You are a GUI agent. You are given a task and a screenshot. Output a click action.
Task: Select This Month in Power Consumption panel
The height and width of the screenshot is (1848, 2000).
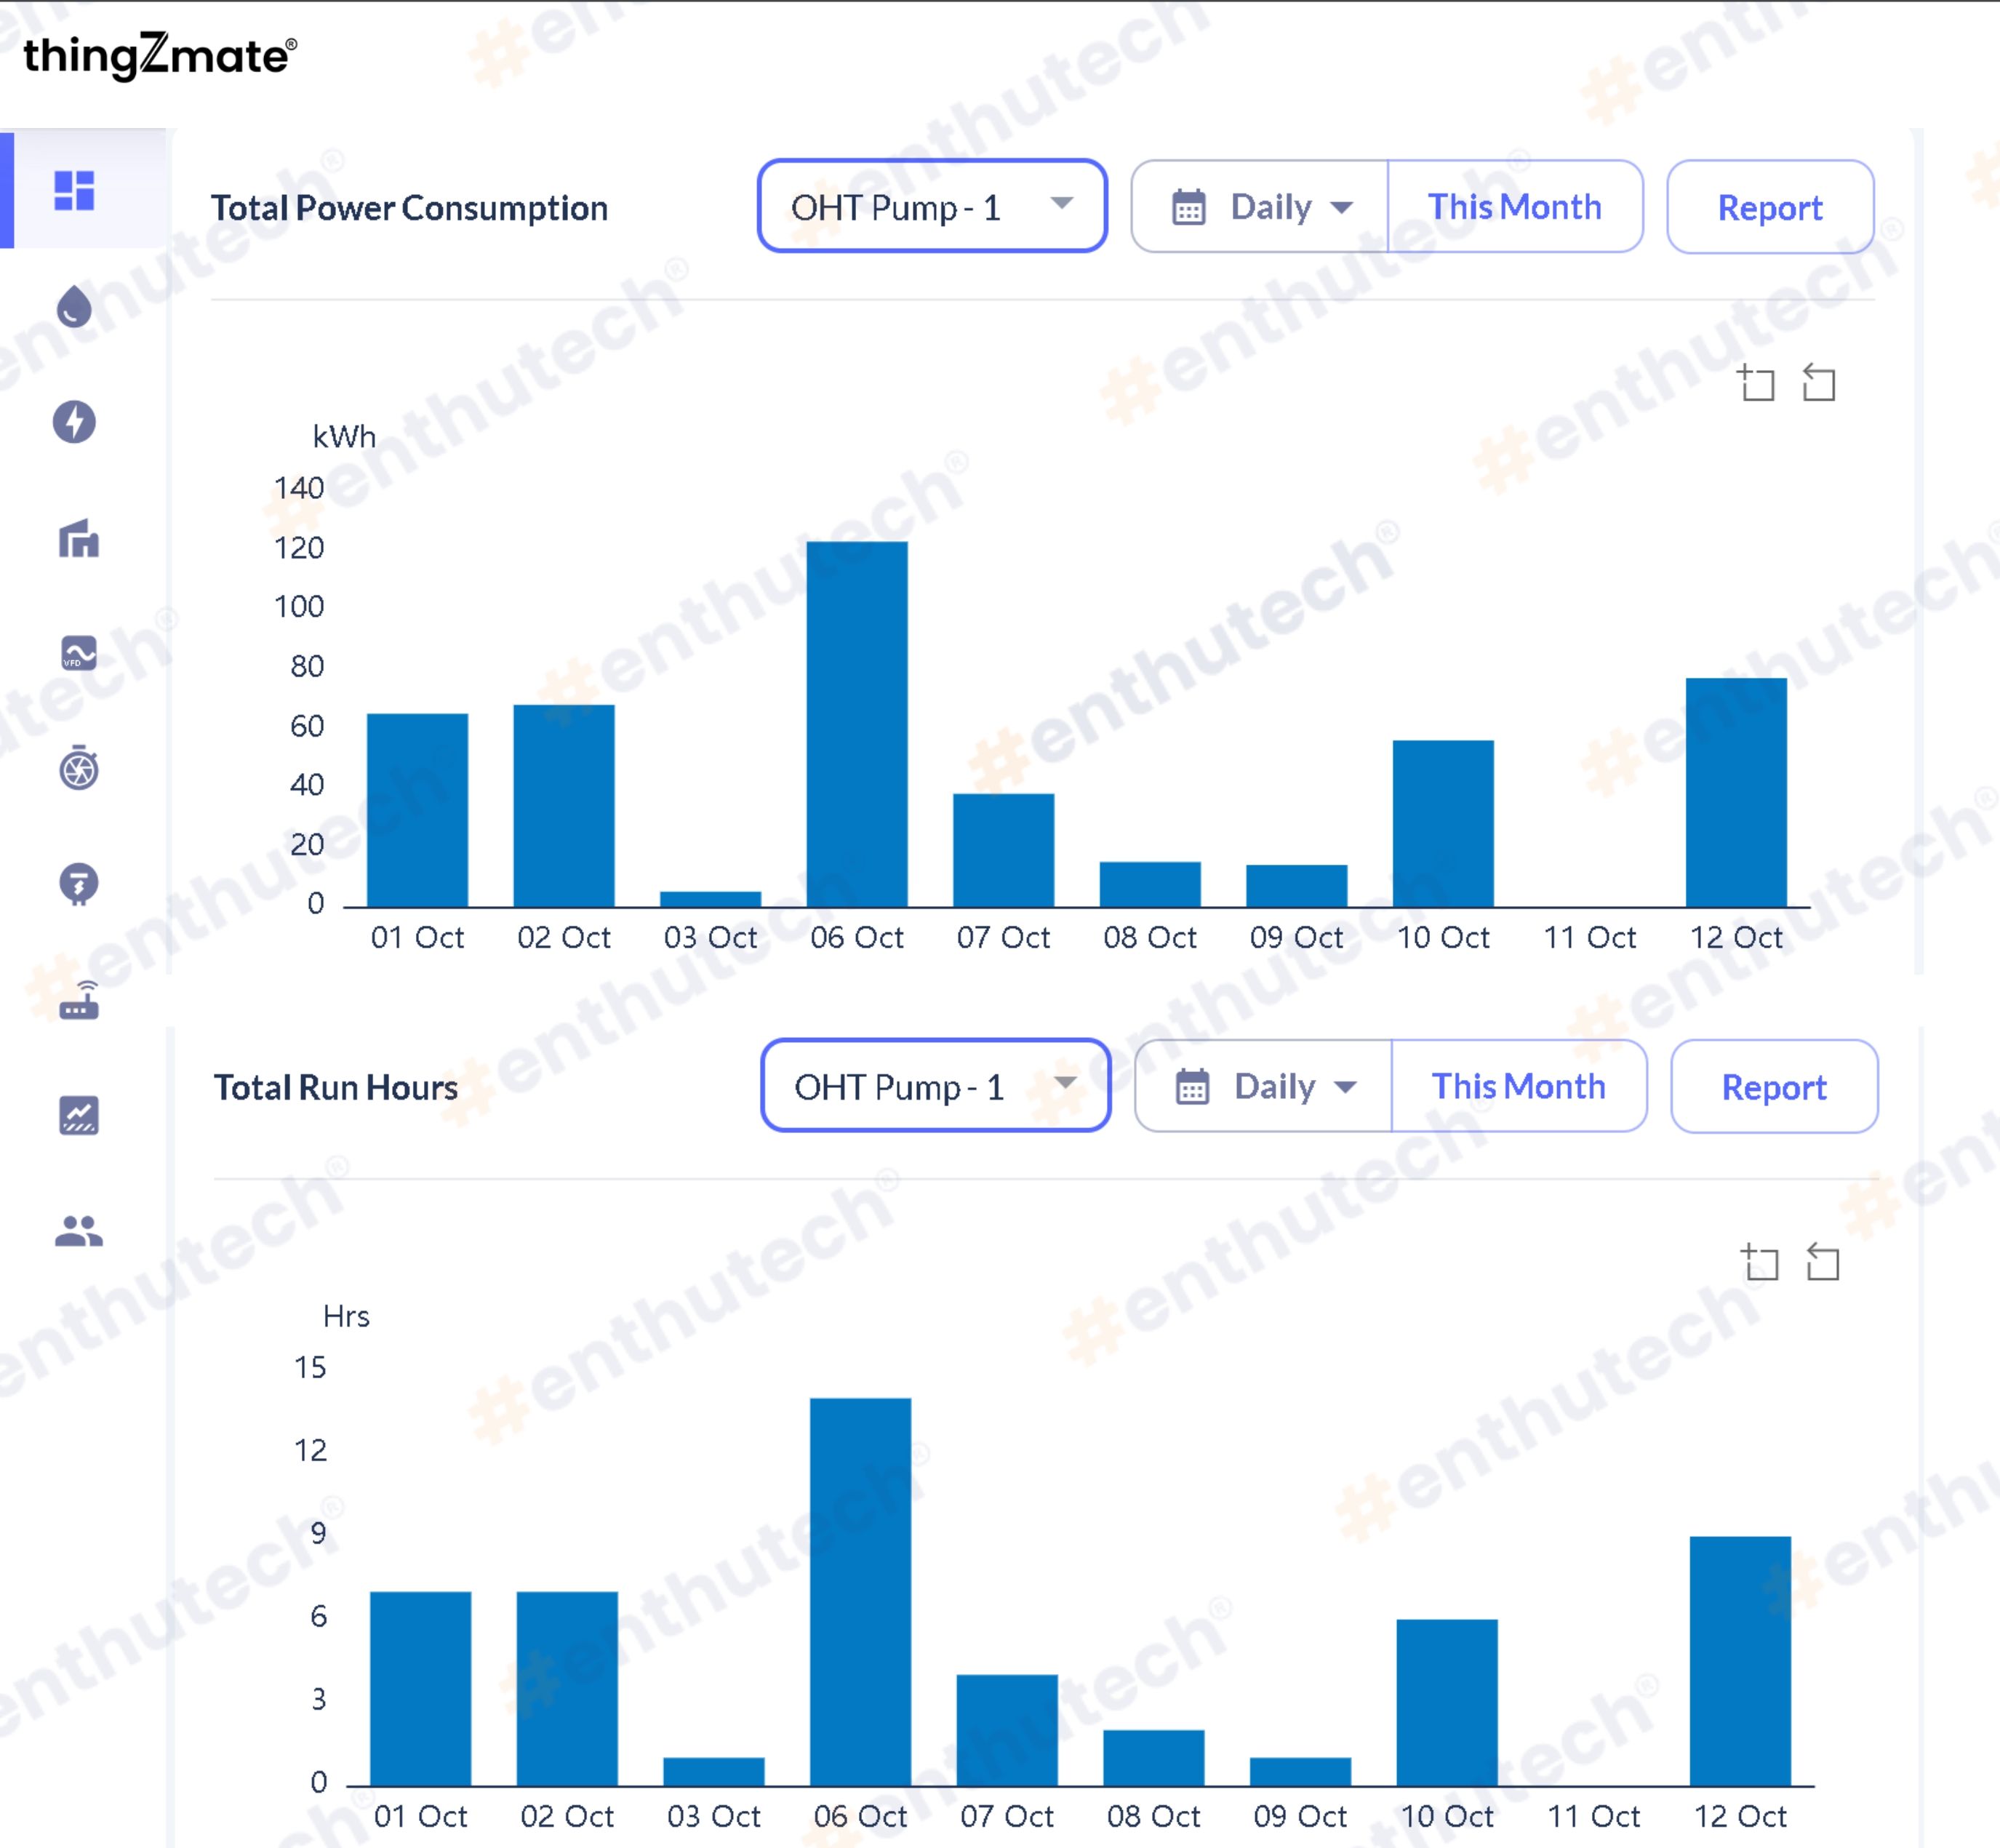(x=1514, y=207)
